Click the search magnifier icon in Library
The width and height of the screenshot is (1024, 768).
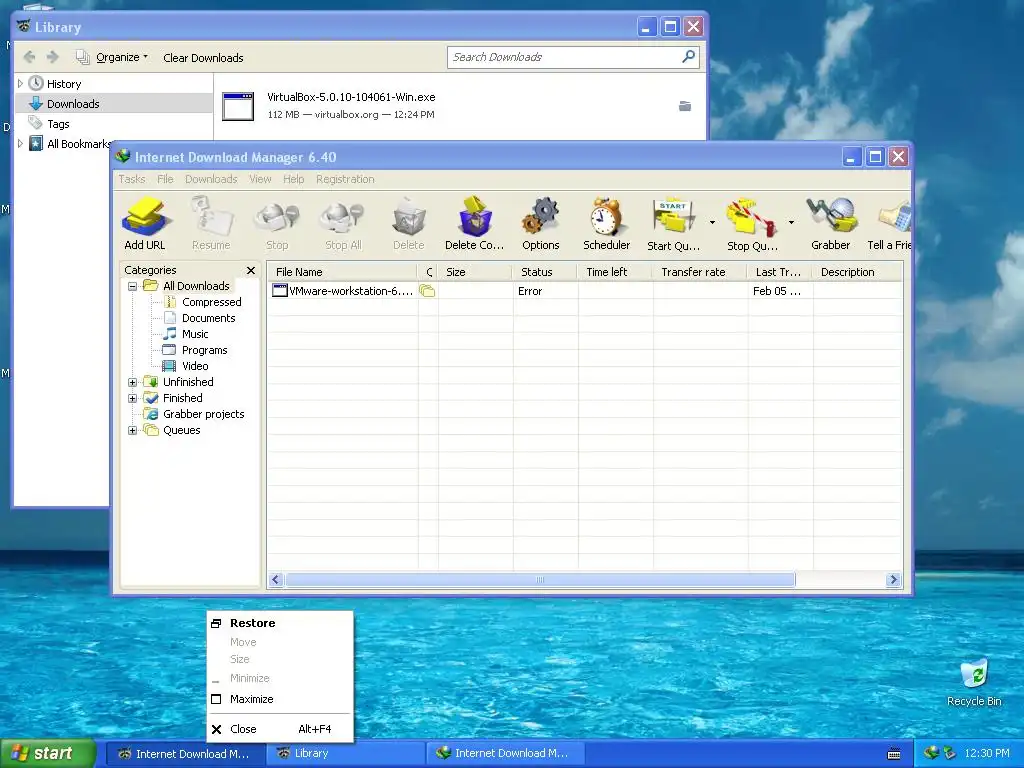688,57
